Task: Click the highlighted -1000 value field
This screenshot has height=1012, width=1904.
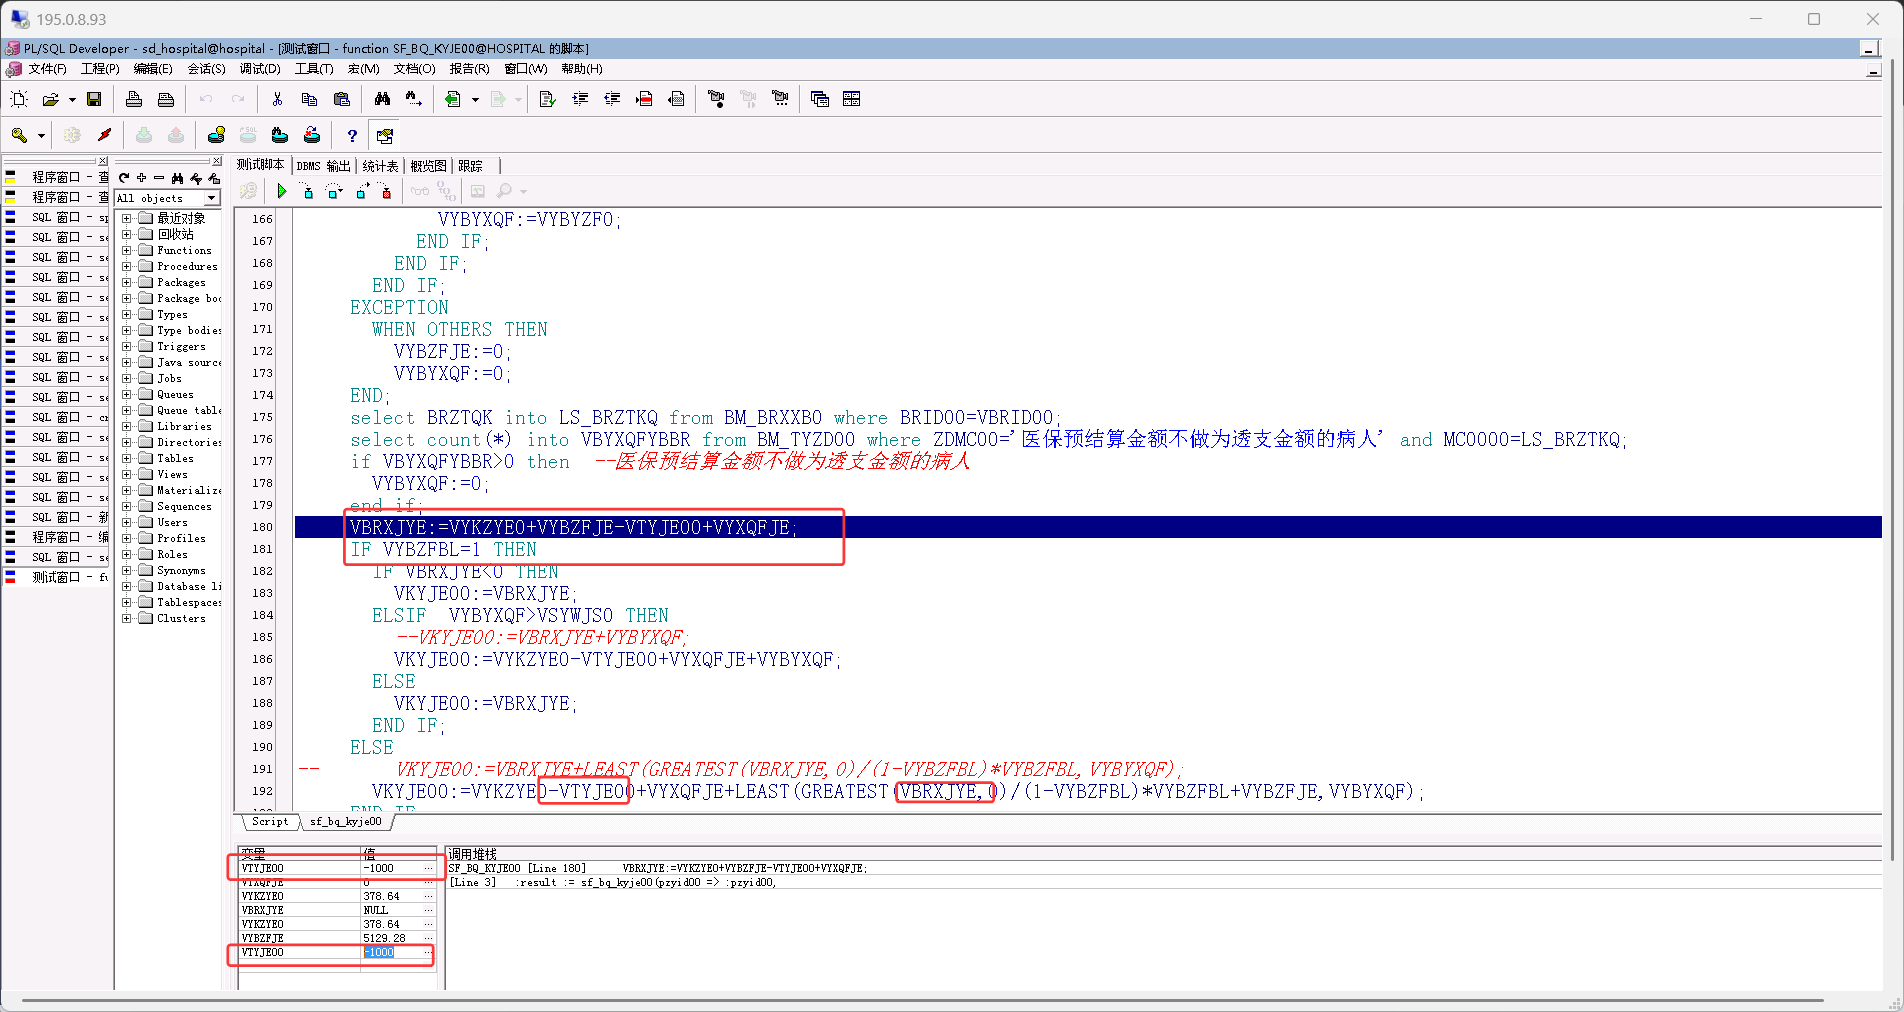Action: [380, 953]
